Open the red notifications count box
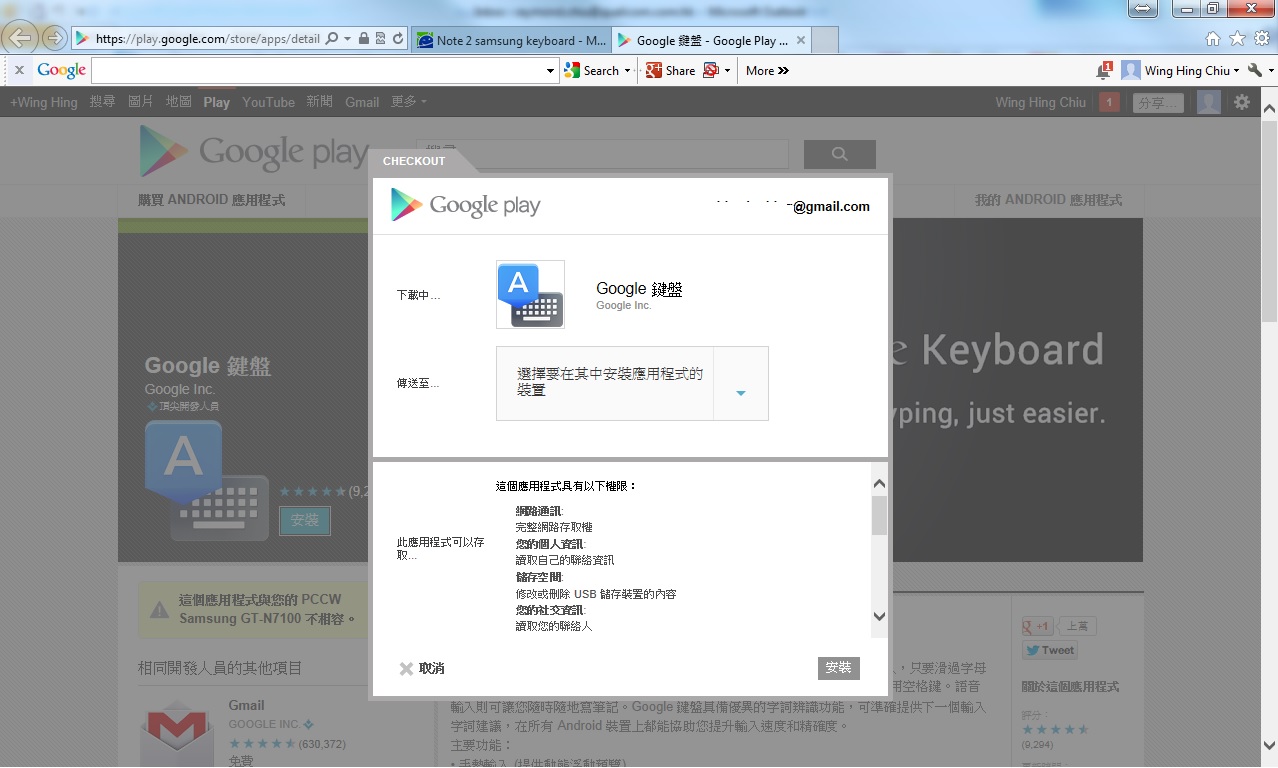1278x768 pixels. 1109,102
